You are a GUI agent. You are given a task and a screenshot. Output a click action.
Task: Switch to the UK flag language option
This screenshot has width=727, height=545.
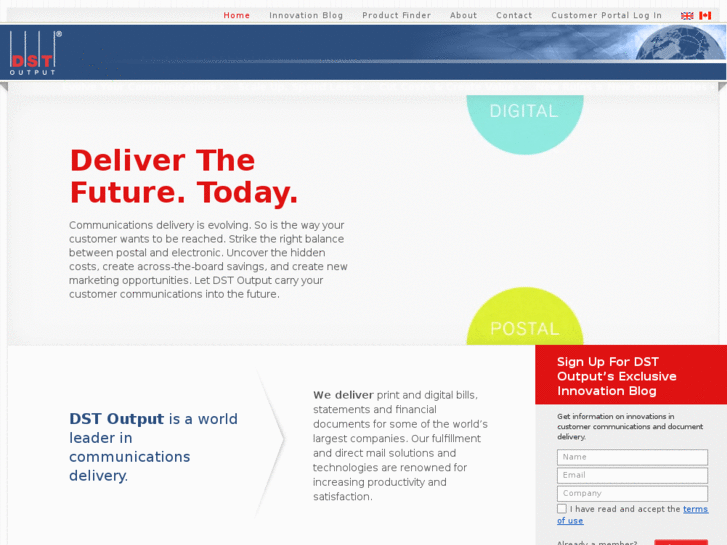point(687,16)
